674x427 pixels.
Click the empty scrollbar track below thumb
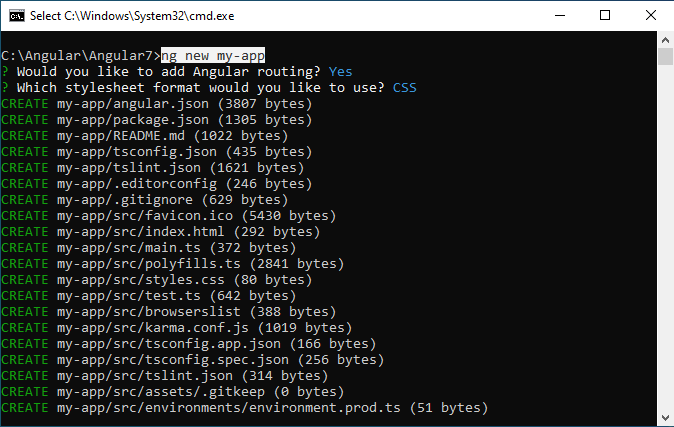click(665, 237)
